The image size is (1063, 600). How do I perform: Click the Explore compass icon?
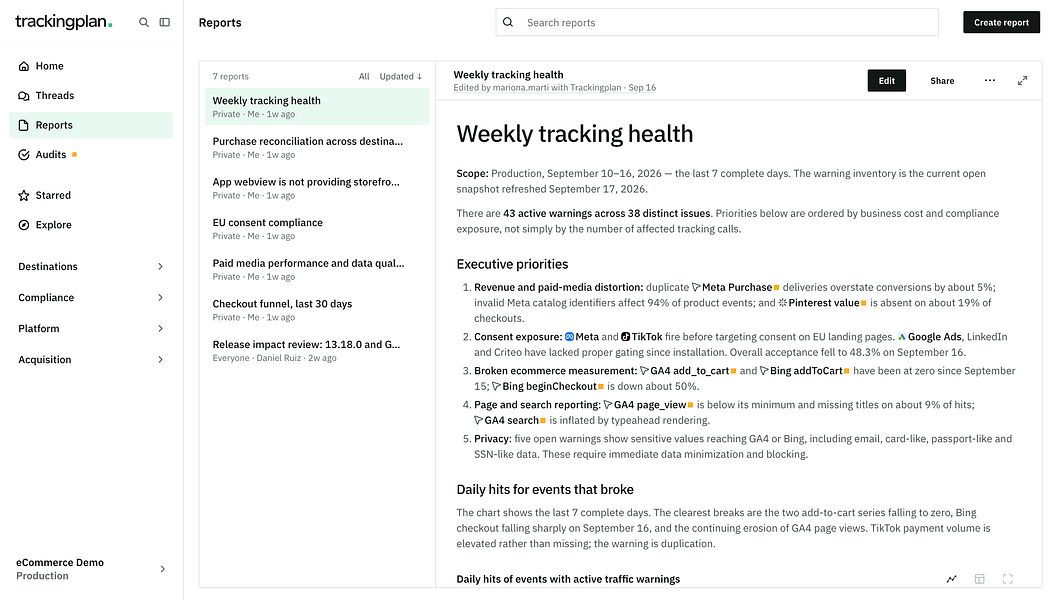click(24, 225)
